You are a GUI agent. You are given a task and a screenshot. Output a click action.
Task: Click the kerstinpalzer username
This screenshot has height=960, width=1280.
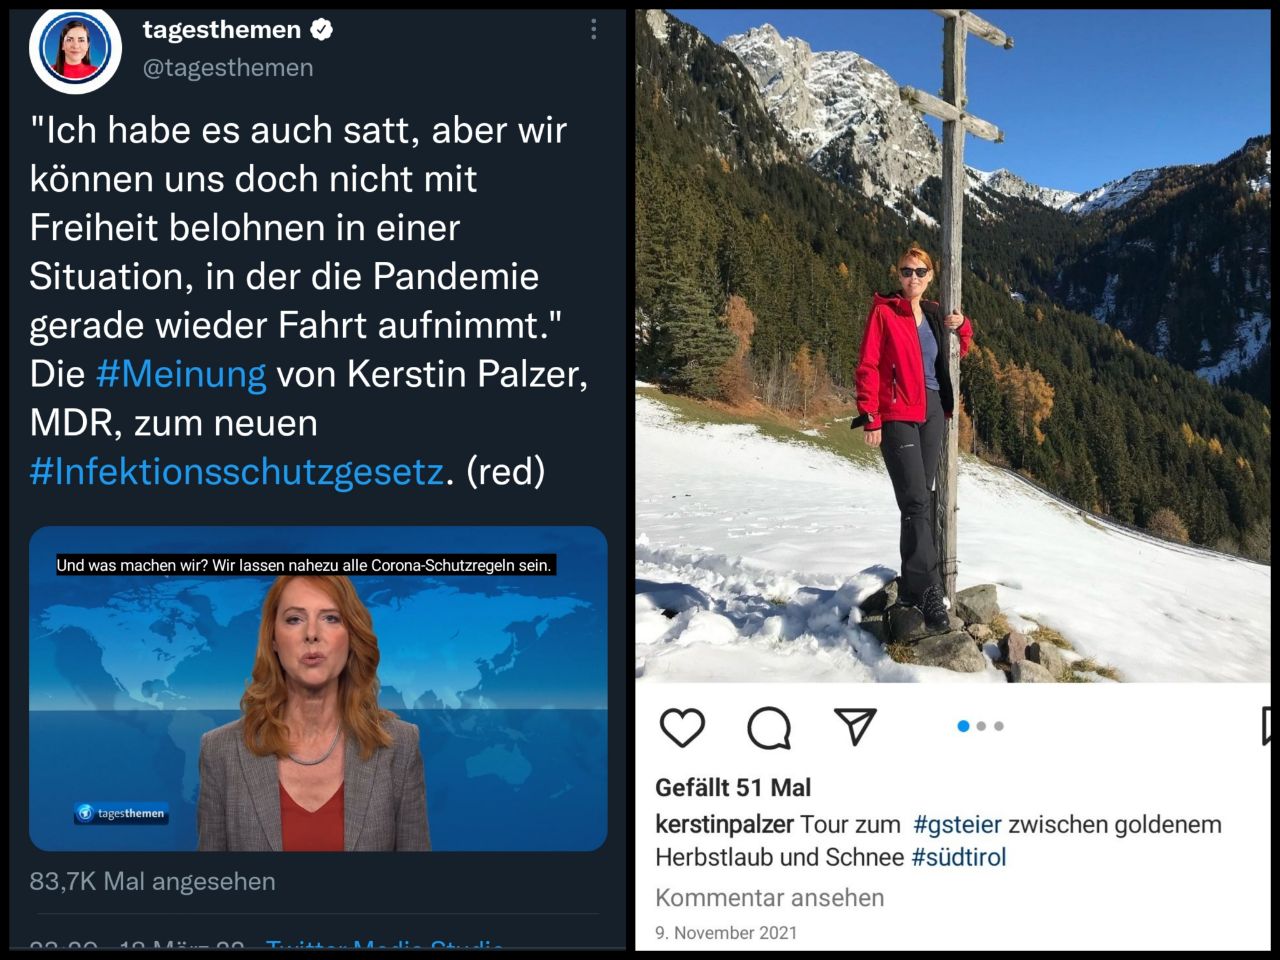[725, 825]
